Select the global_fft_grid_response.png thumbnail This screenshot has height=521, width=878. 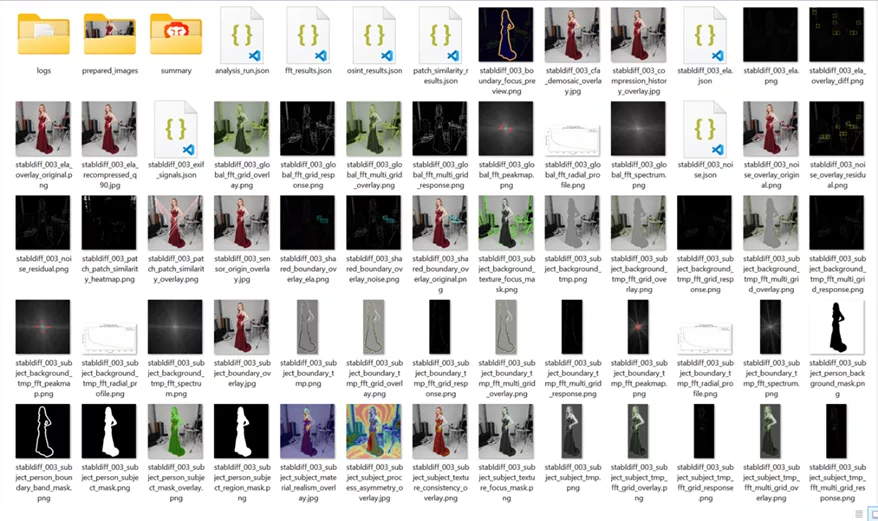(x=307, y=129)
